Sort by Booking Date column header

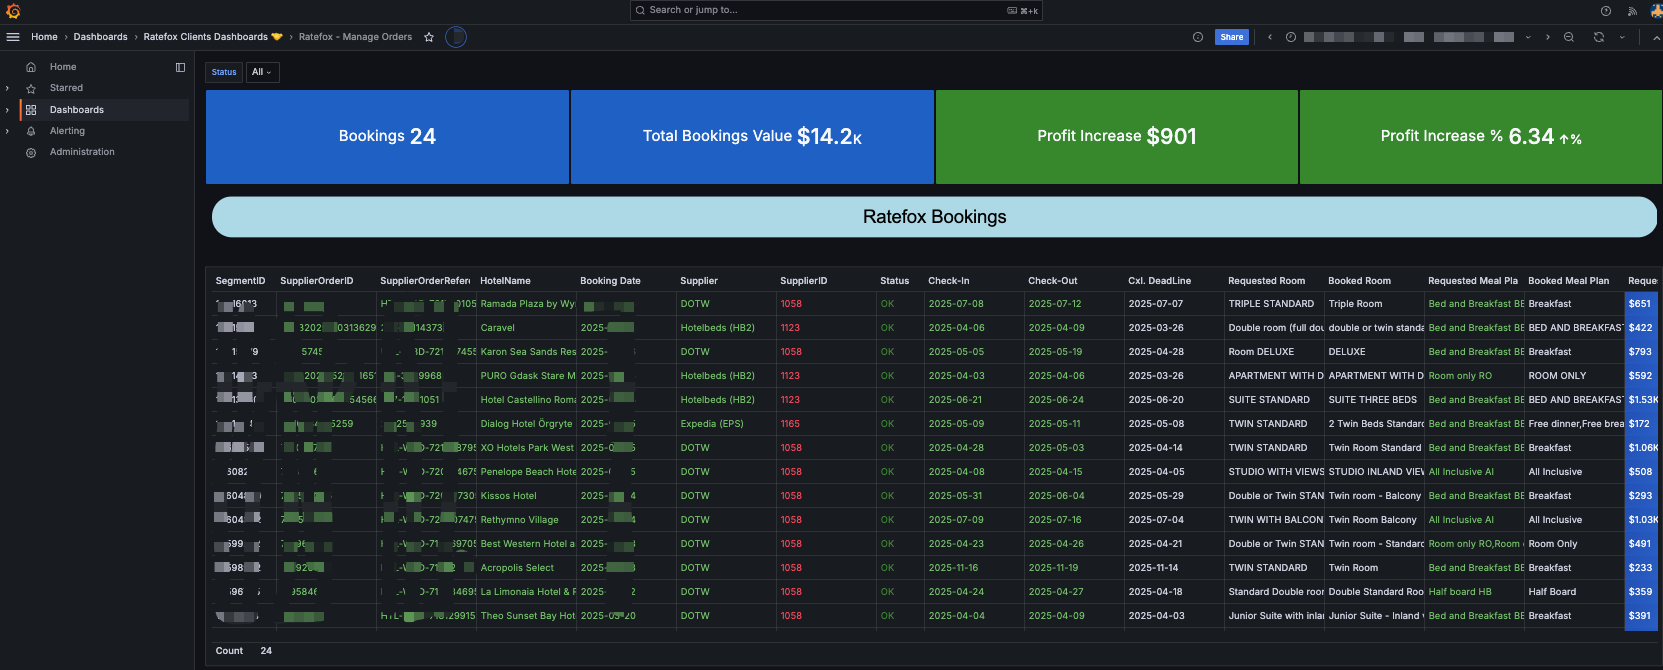pyautogui.click(x=610, y=281)
